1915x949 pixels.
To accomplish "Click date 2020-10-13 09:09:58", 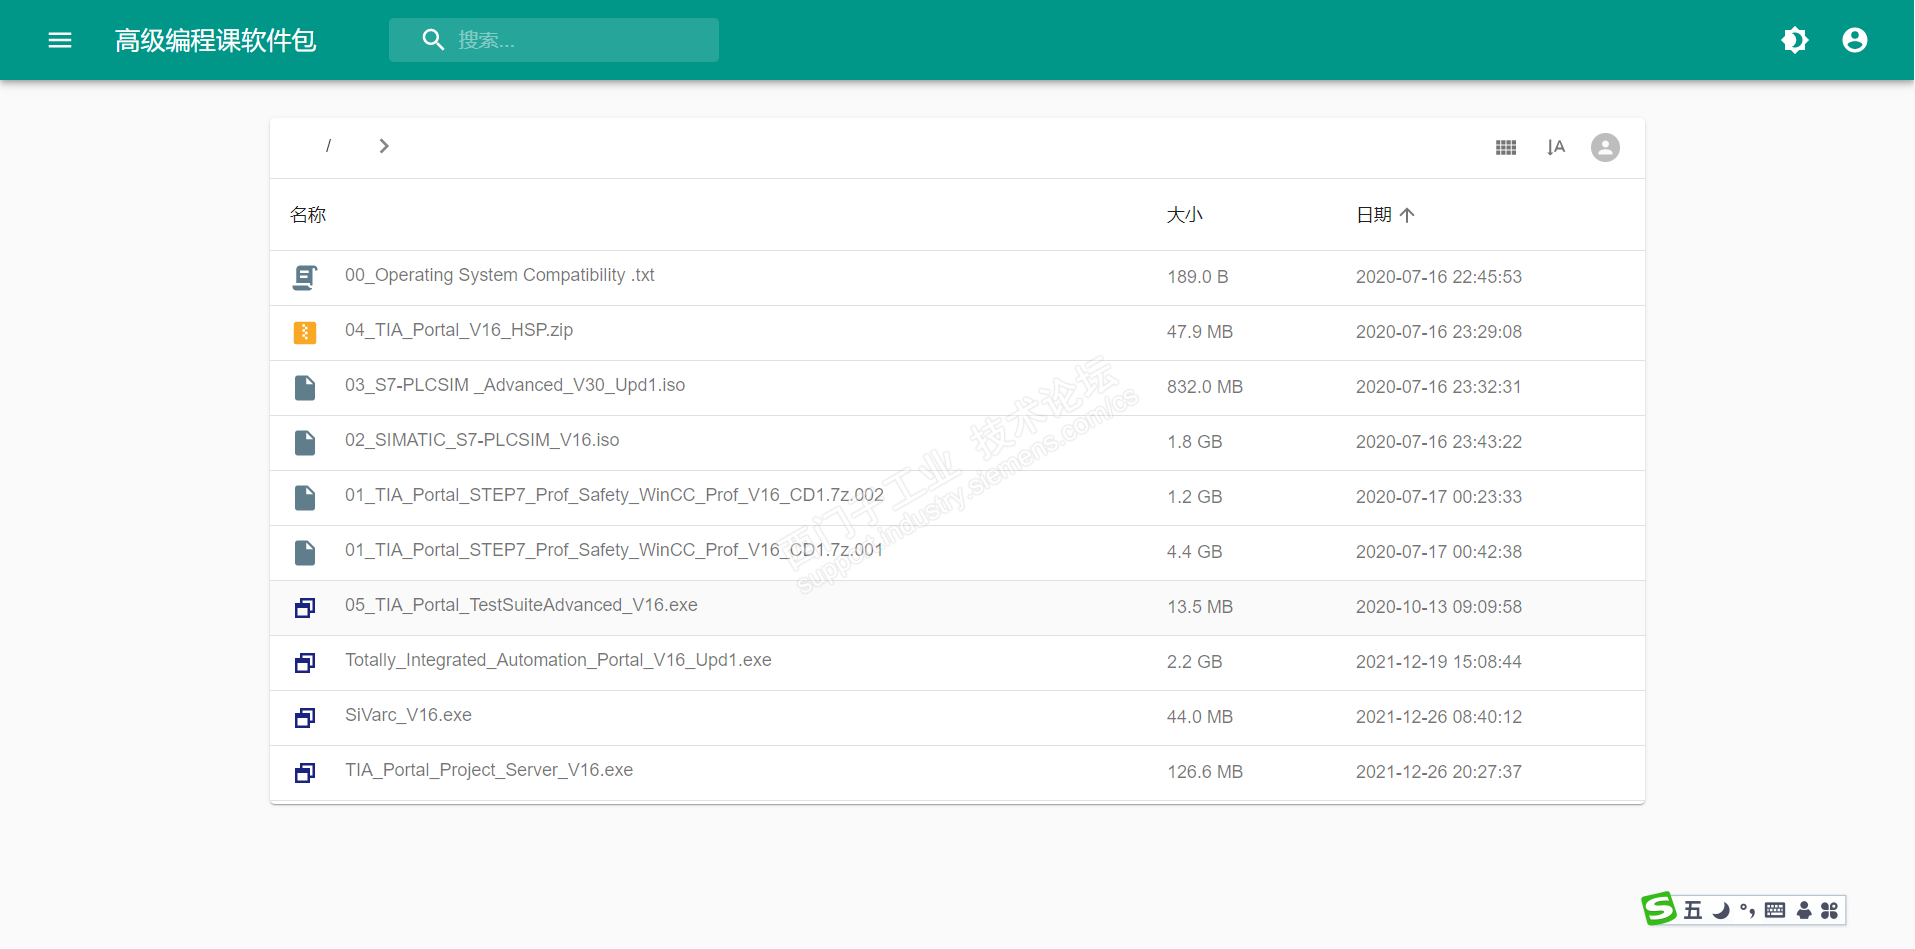I will click(1439, 607).
